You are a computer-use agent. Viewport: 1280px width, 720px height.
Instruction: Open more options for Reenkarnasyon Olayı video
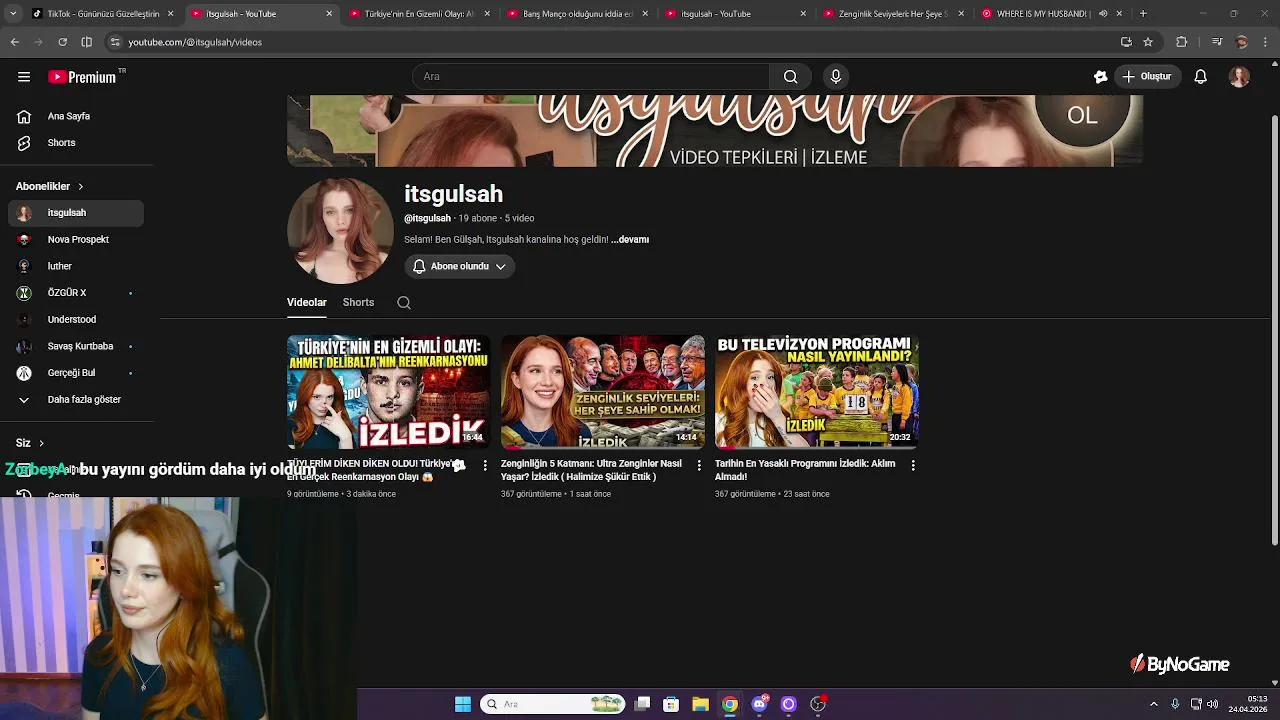485,465
